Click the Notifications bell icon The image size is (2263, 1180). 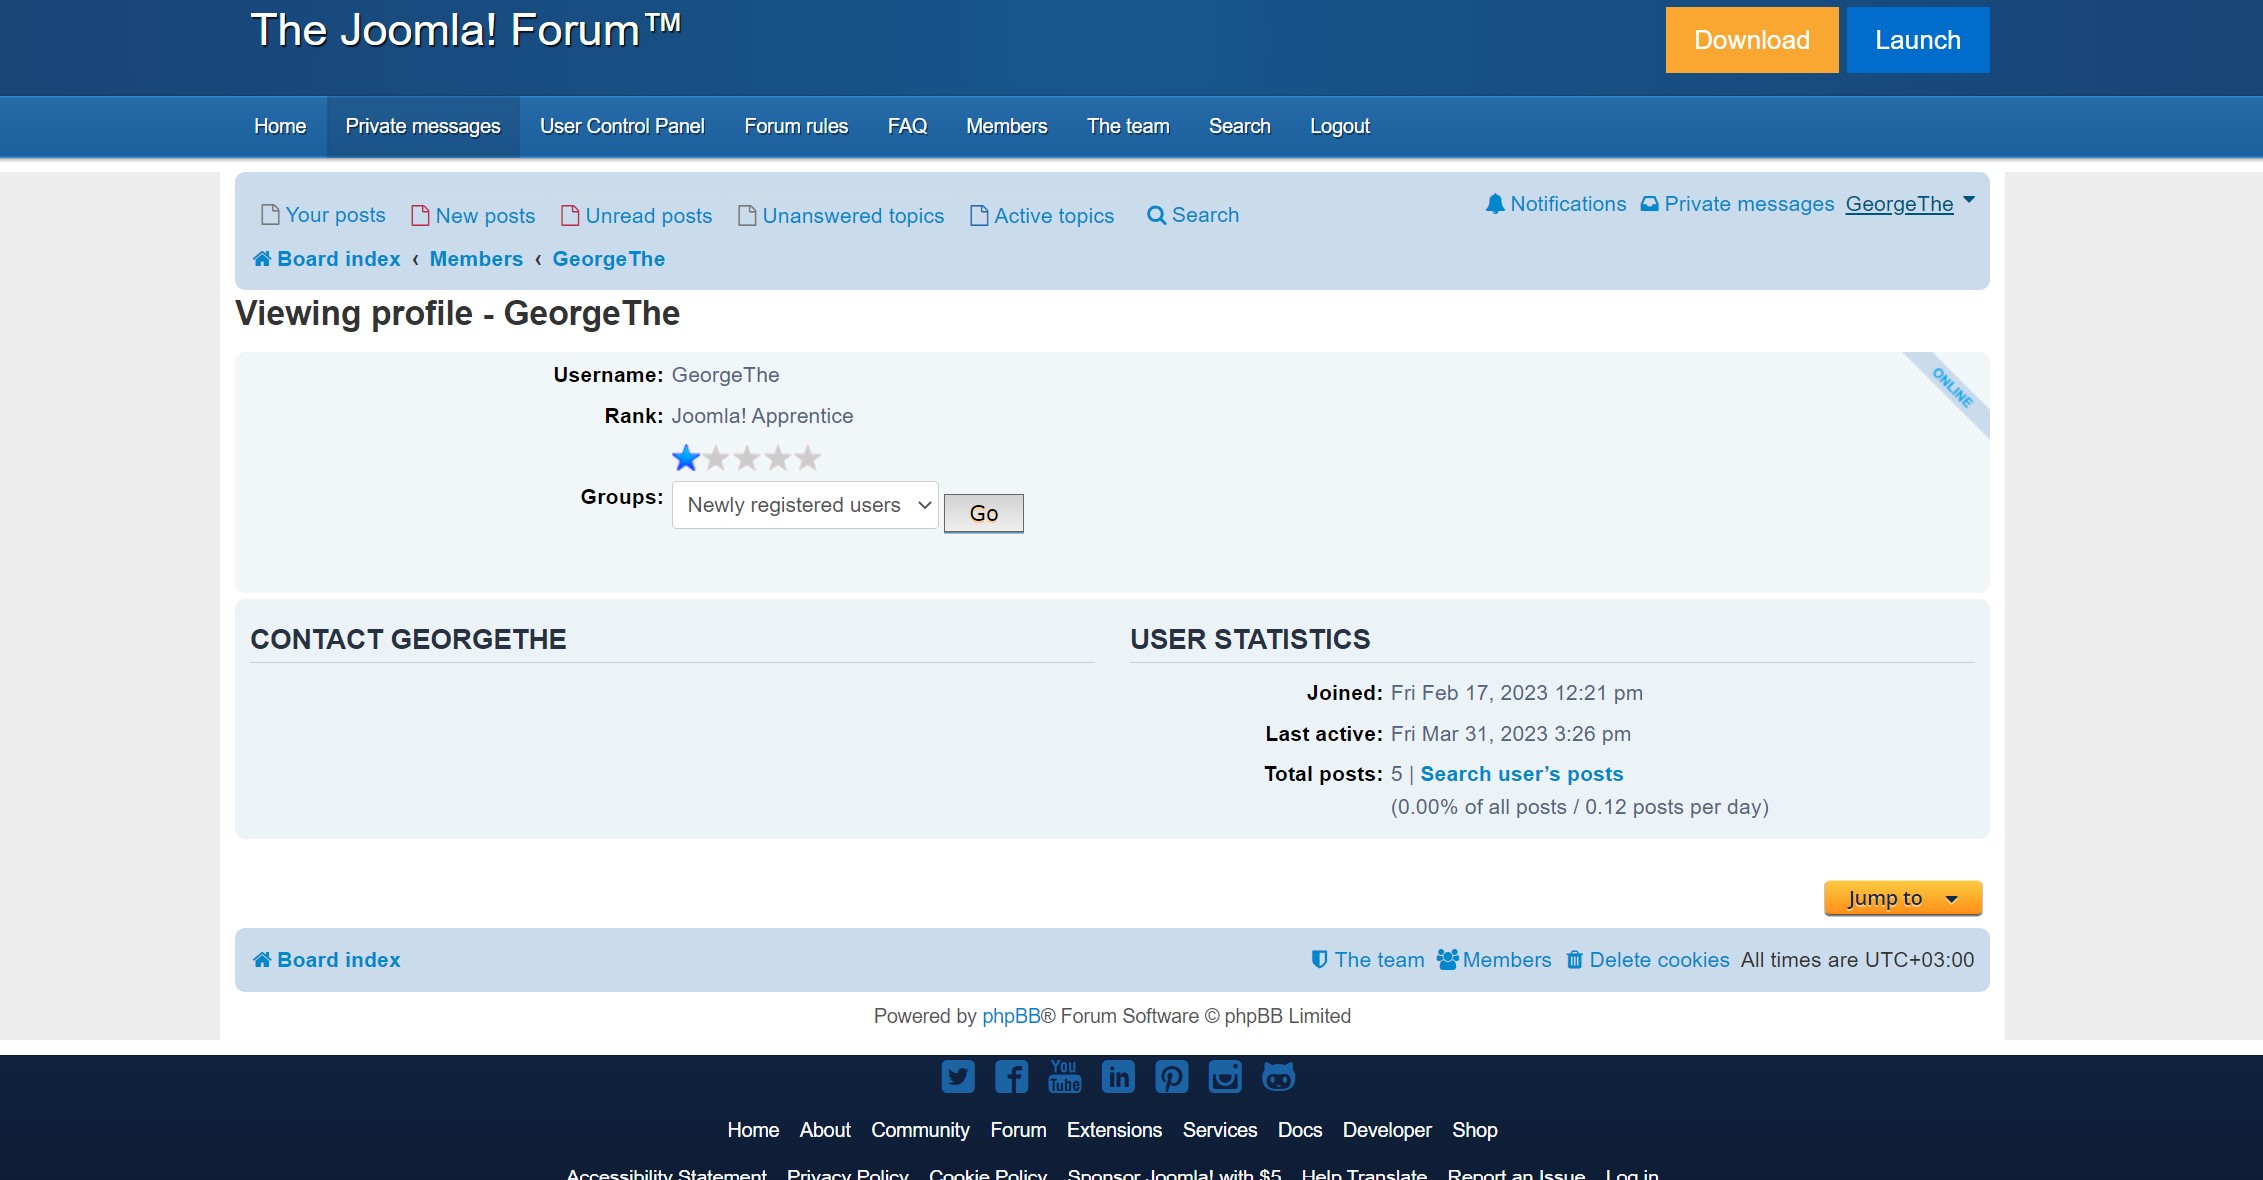pyautogui.click(x=1495, y=204)
